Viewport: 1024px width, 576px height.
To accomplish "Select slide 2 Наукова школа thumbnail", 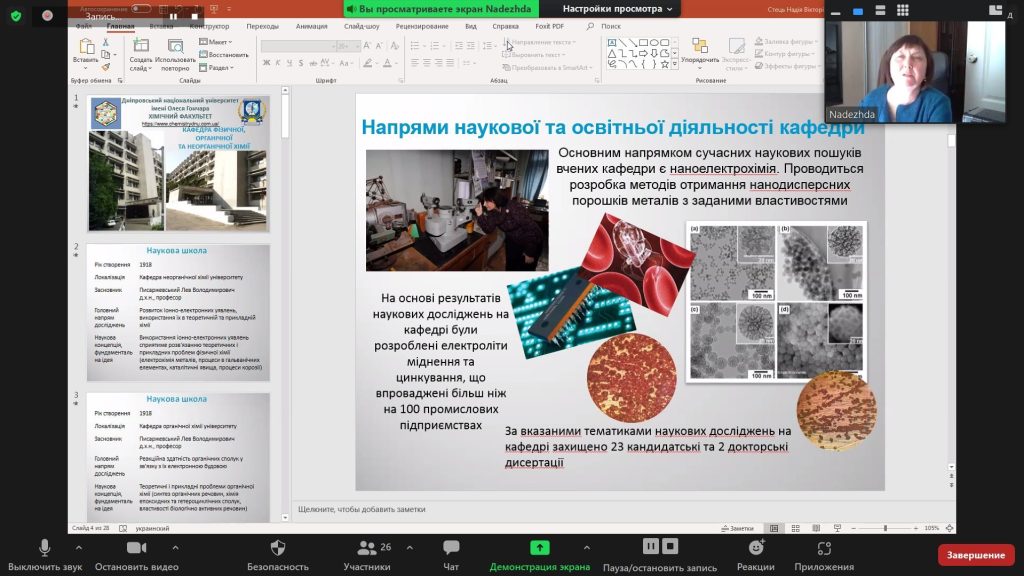I will click(x=178, y=312).
